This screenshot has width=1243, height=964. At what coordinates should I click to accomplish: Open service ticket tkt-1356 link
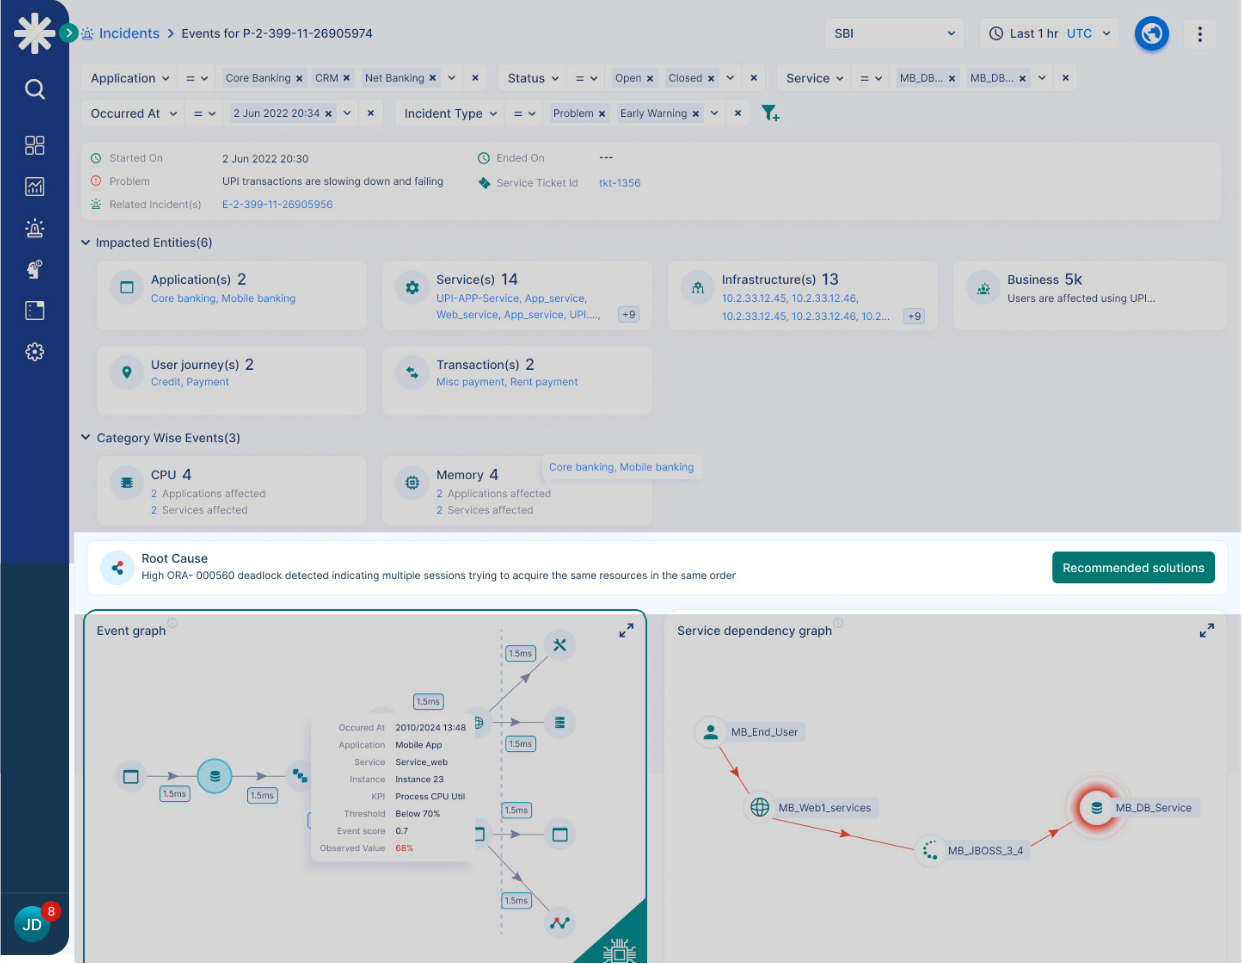pyautogui.click(x=620, y=184)
